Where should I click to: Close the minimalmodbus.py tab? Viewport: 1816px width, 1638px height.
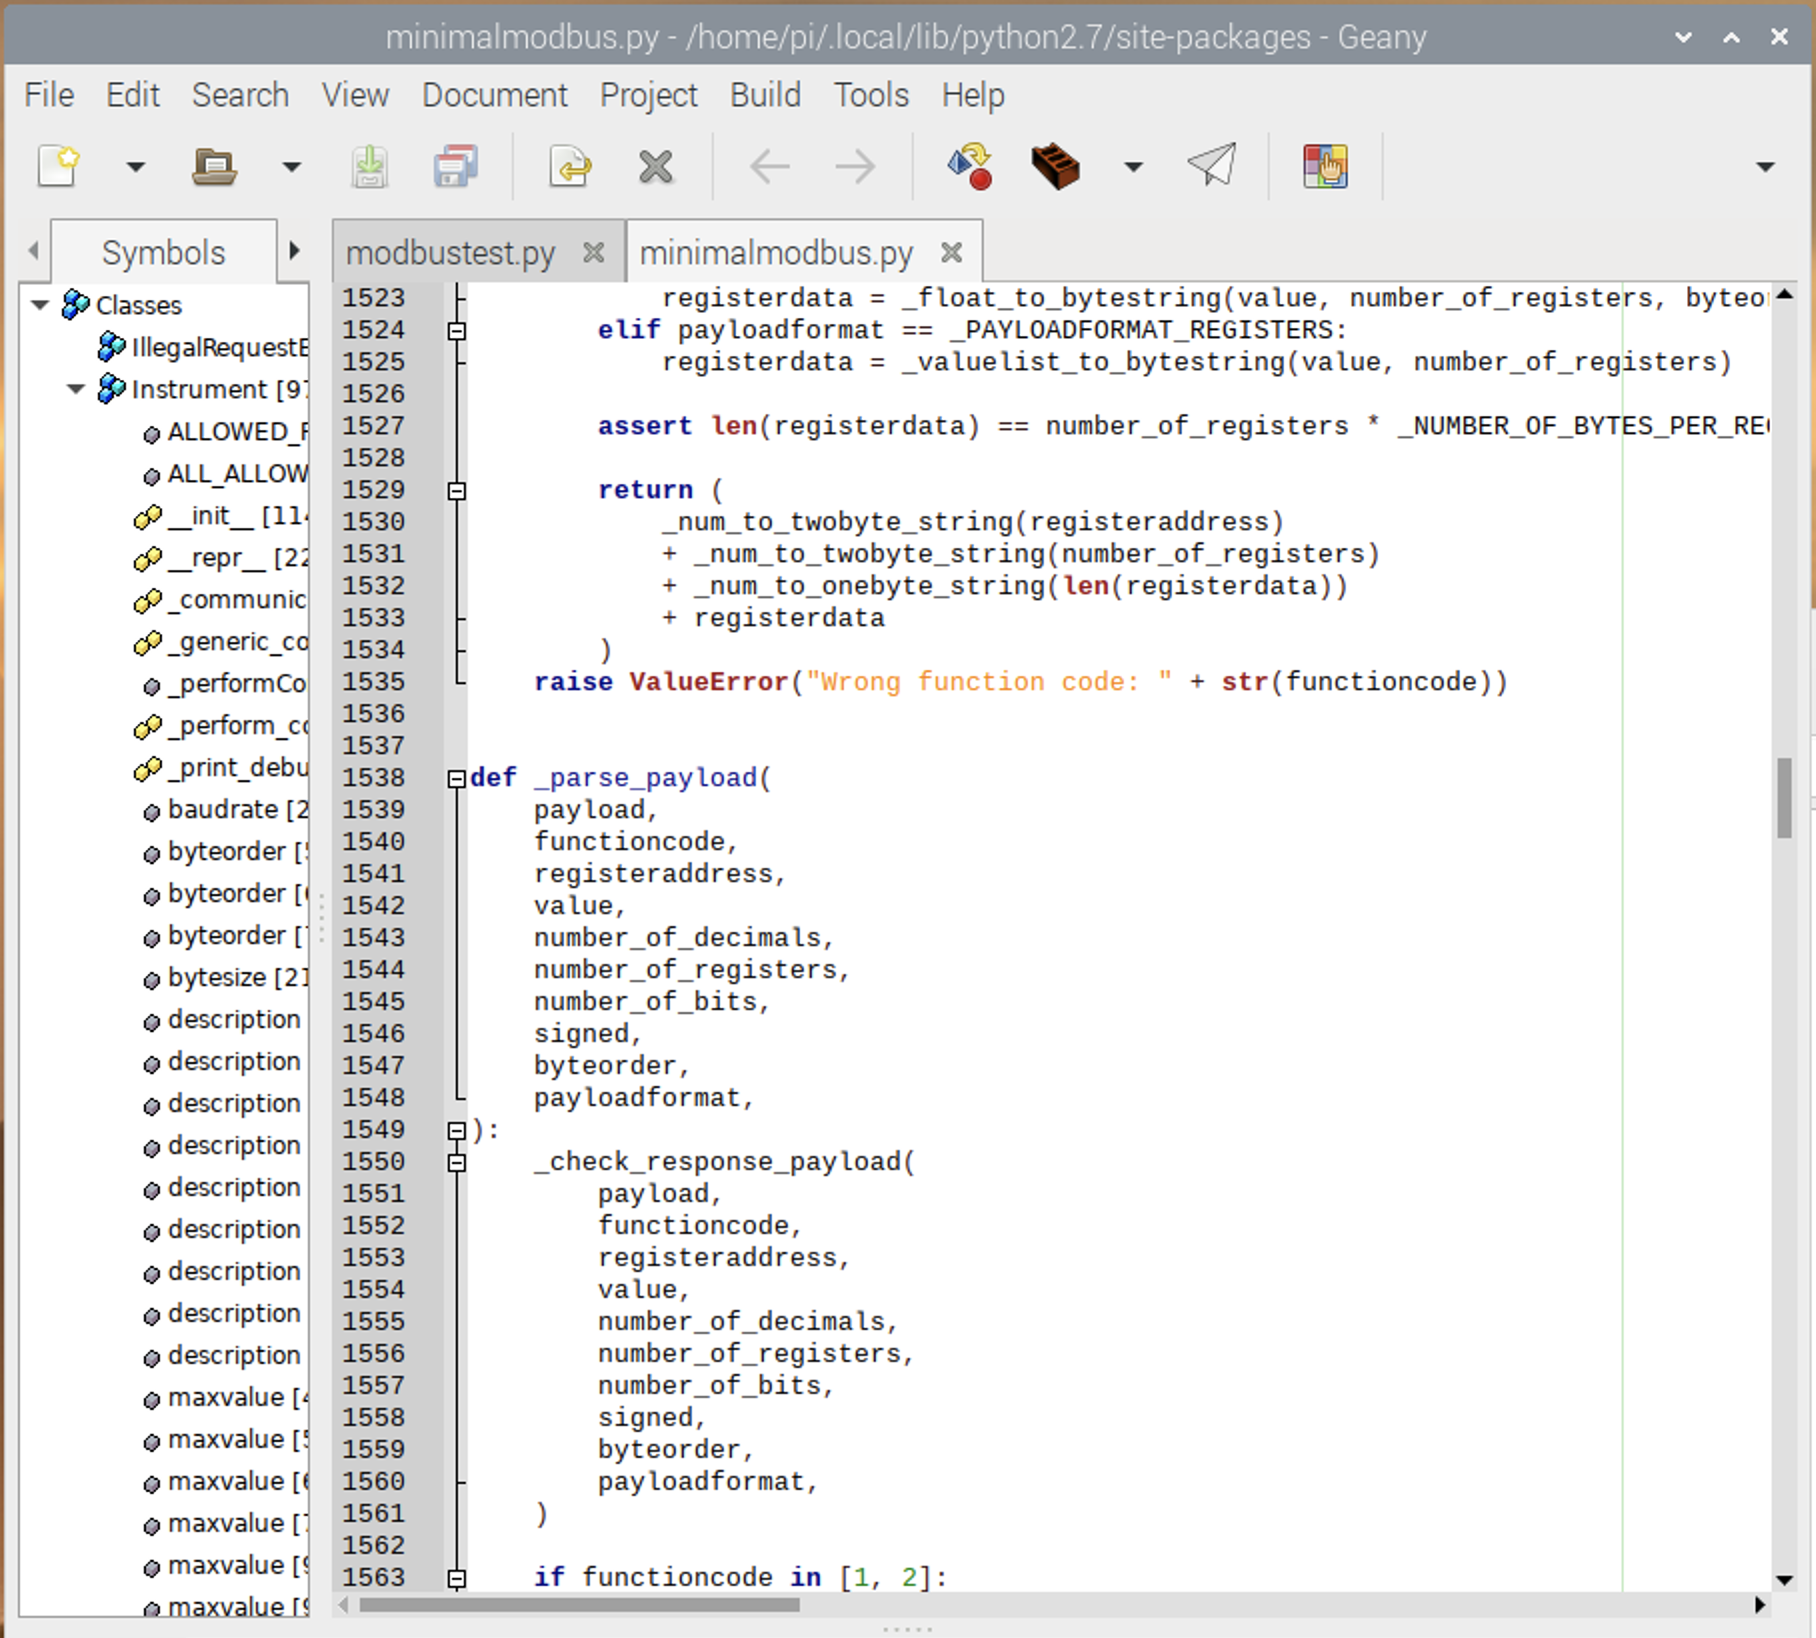(951, 253)
